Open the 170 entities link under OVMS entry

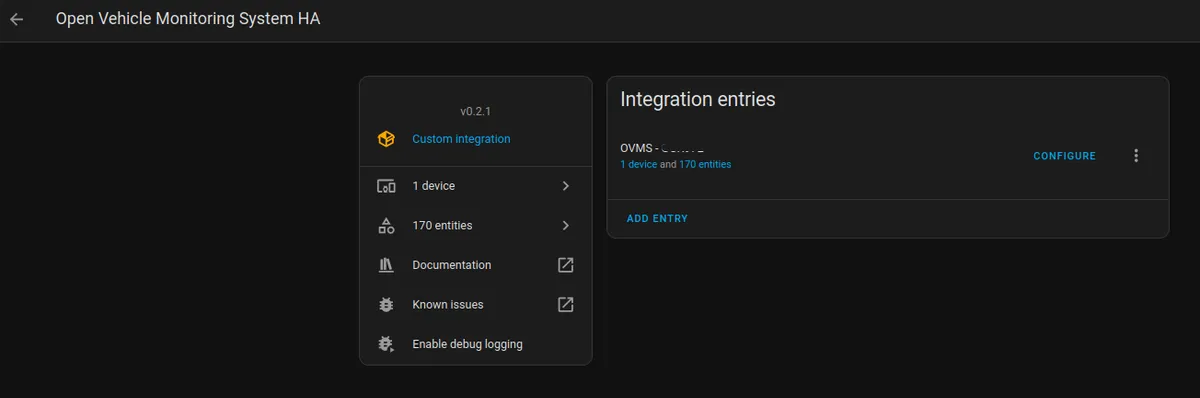point(705,164)
